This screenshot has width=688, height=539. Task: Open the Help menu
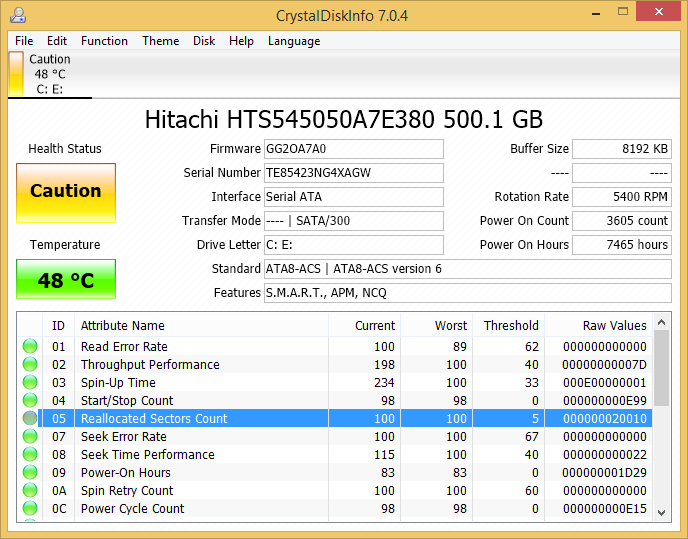pyautogui.click(x=241, y=41)
